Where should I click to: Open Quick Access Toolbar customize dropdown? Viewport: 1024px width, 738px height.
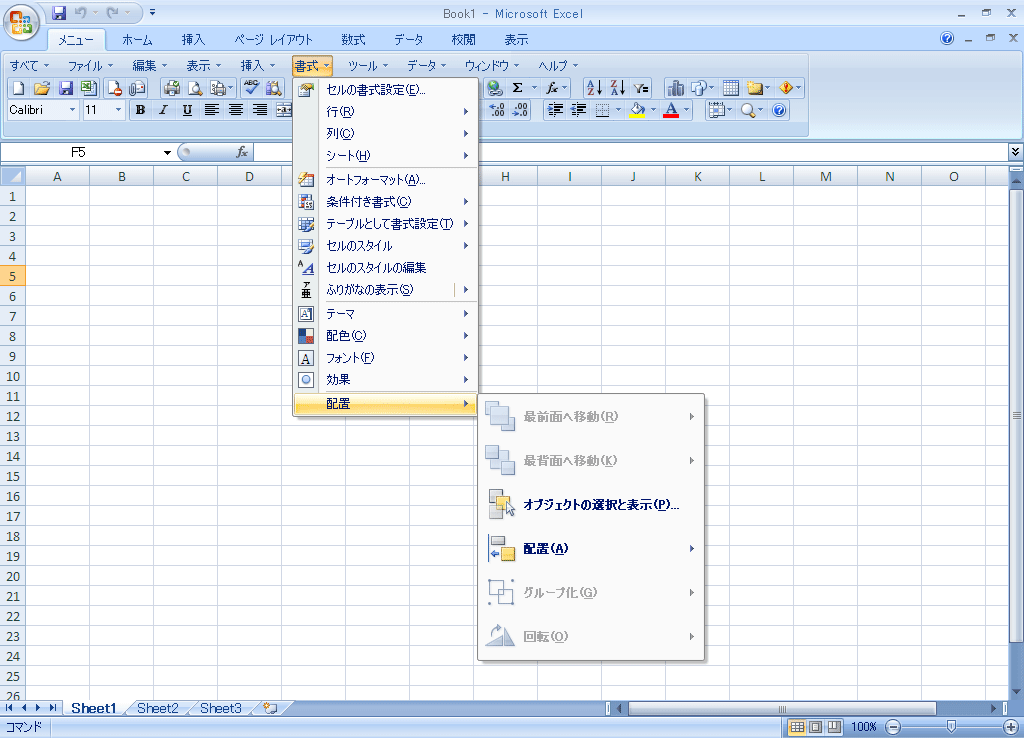tap(152, 12)
